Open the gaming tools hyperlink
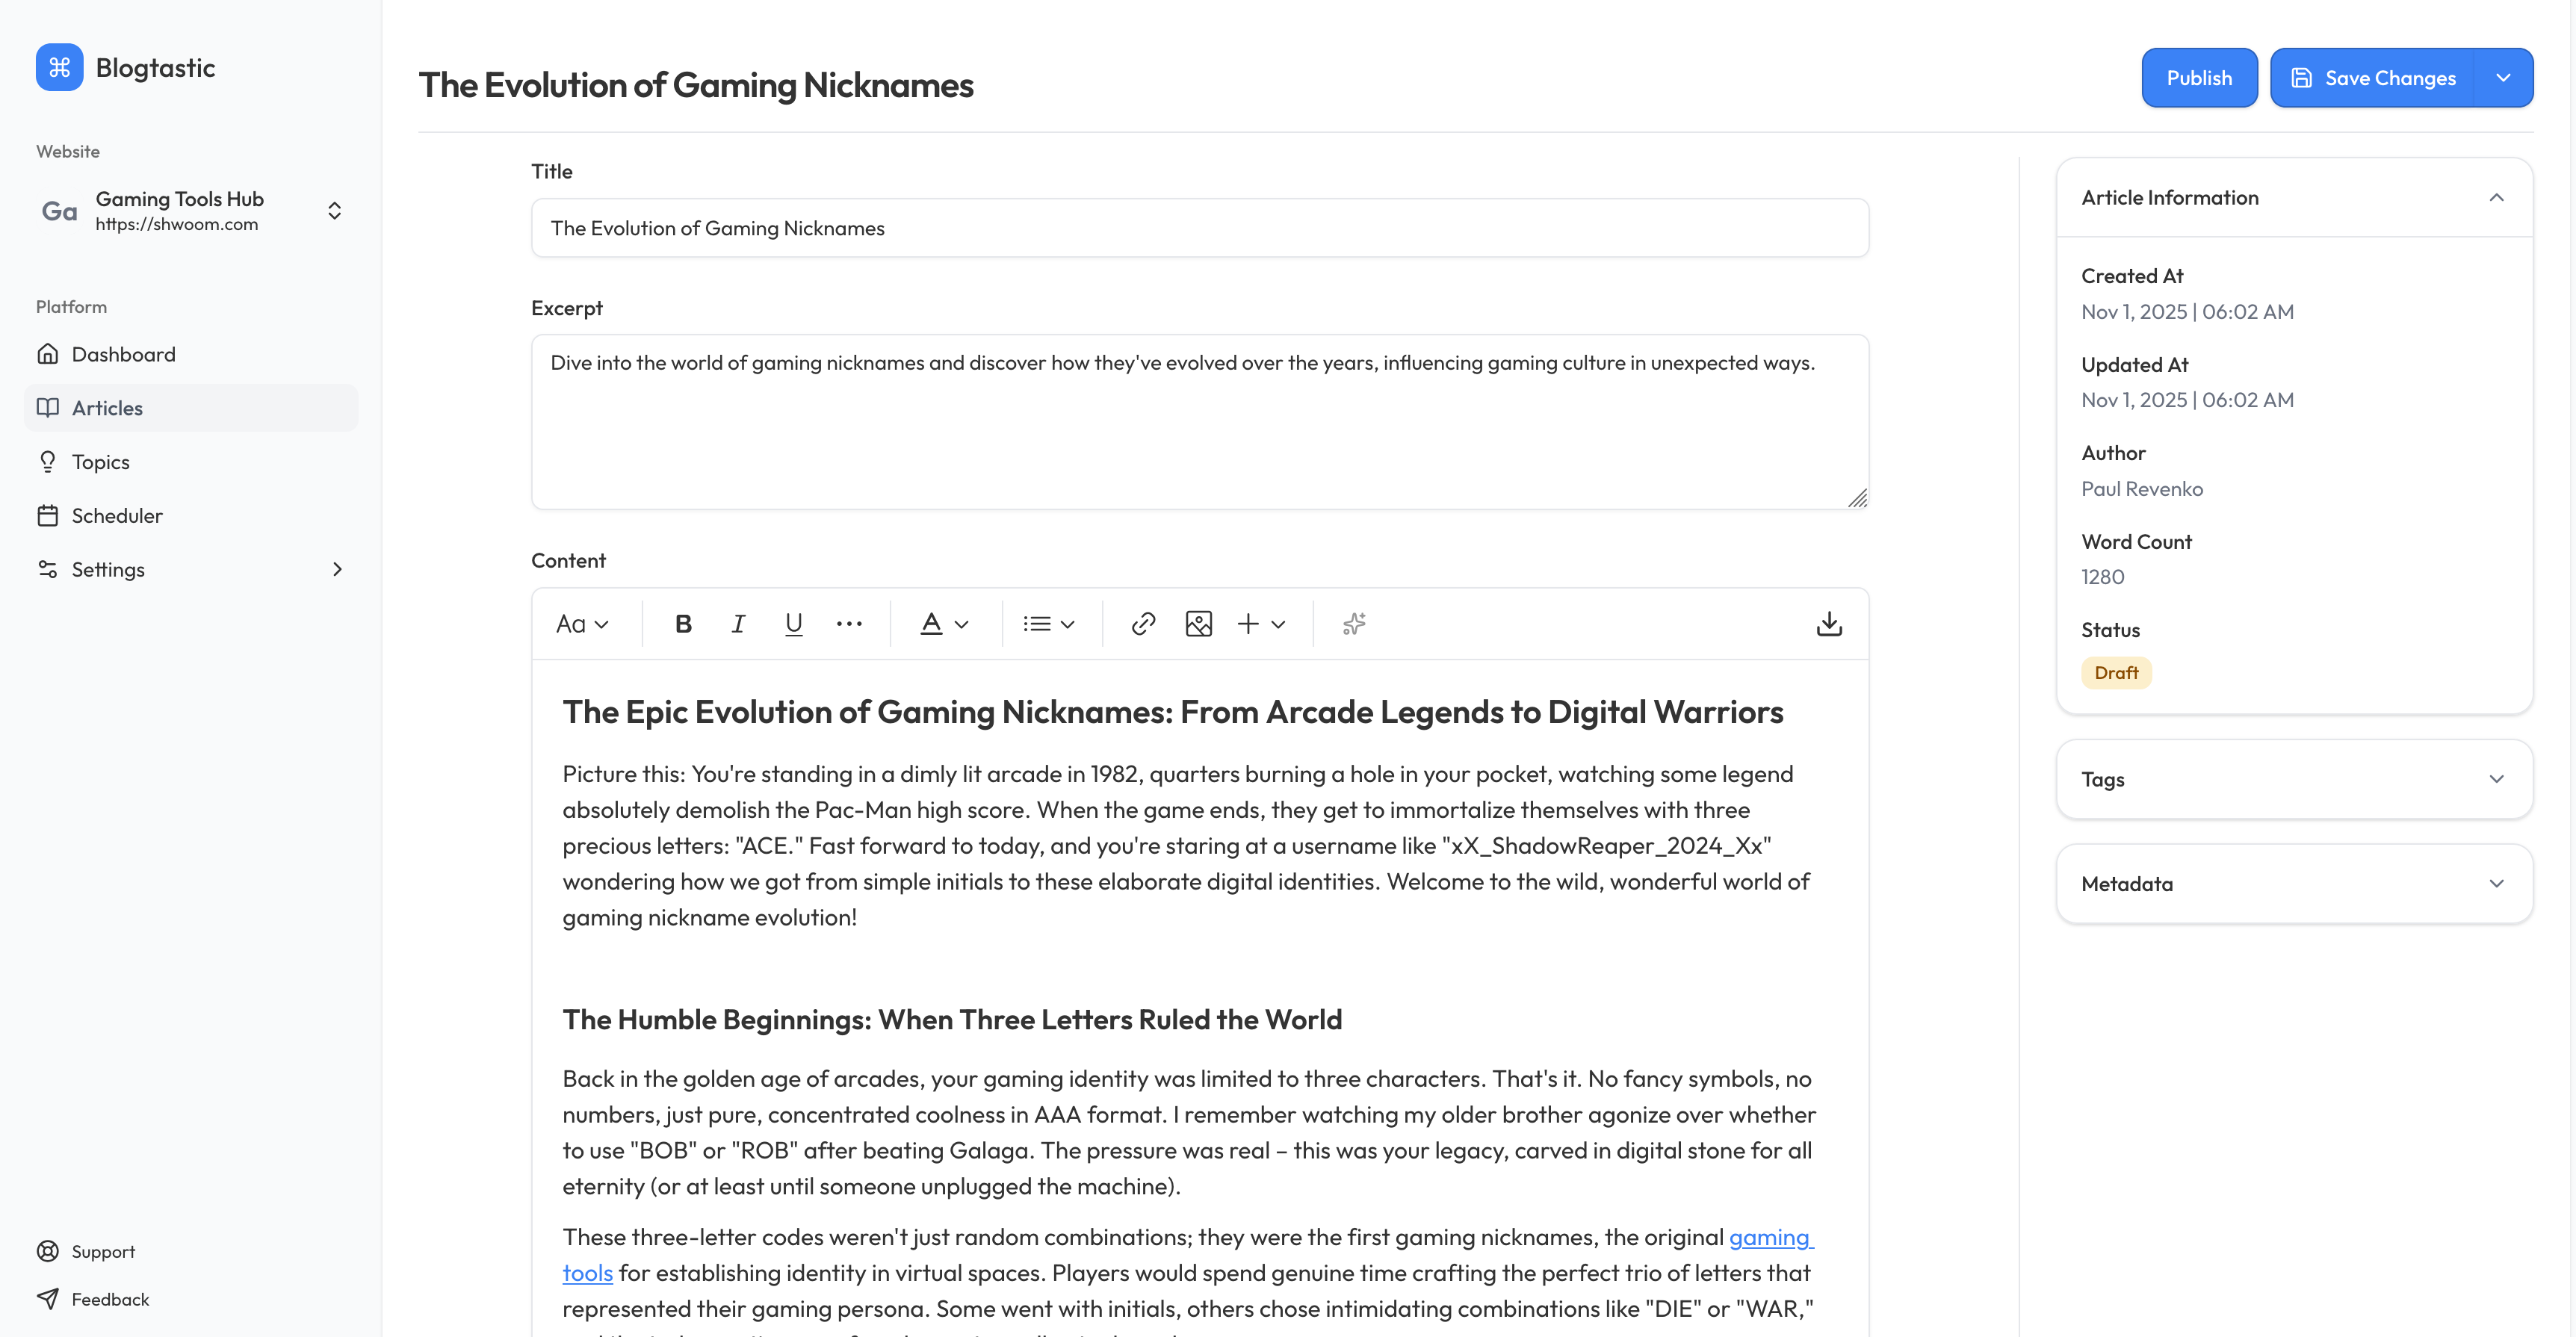Viewport: 2576px width, 1337px height. (x=1769, y=1237)
